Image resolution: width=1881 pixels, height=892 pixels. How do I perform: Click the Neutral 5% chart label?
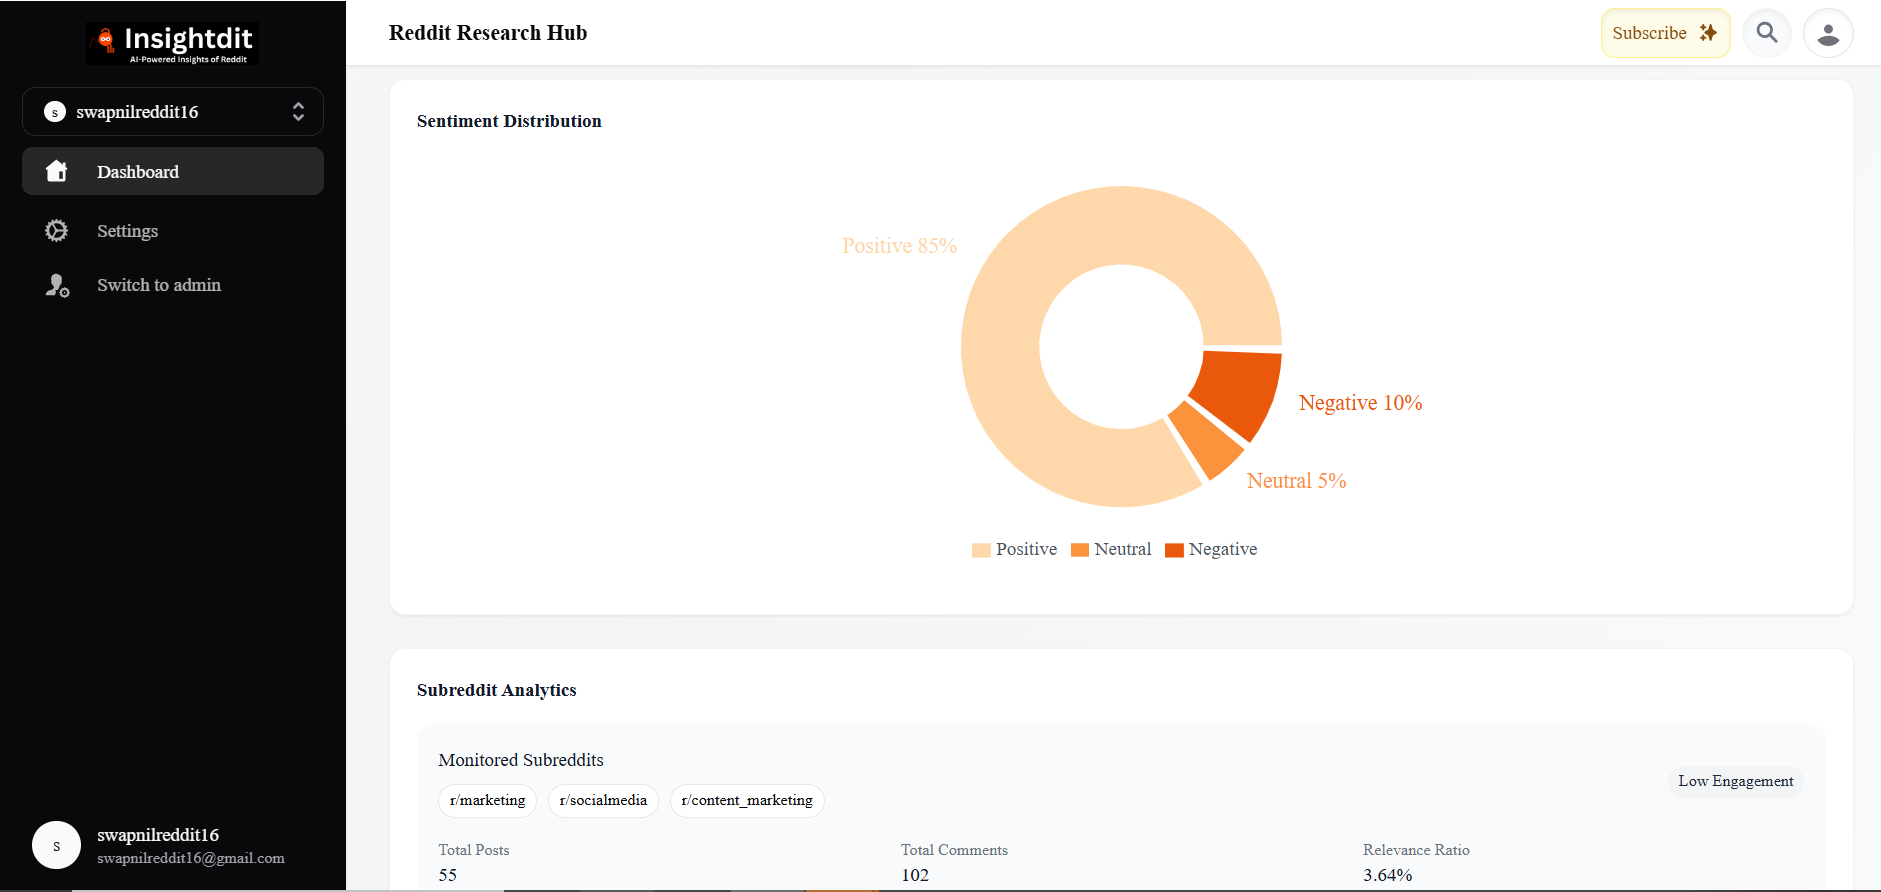(1296, 481)
